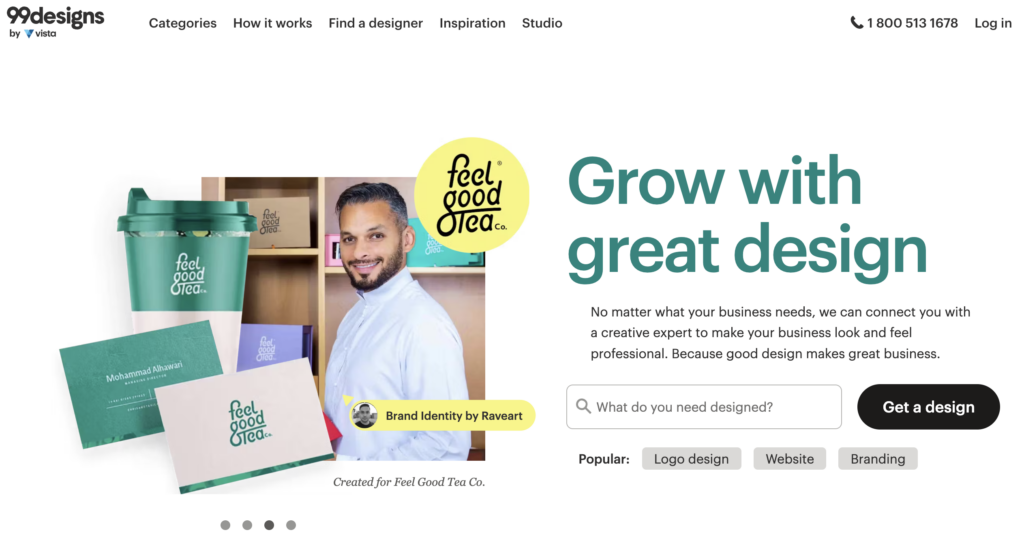
Task: Click the magnifier icon in search box
Action: click(583, 406)
